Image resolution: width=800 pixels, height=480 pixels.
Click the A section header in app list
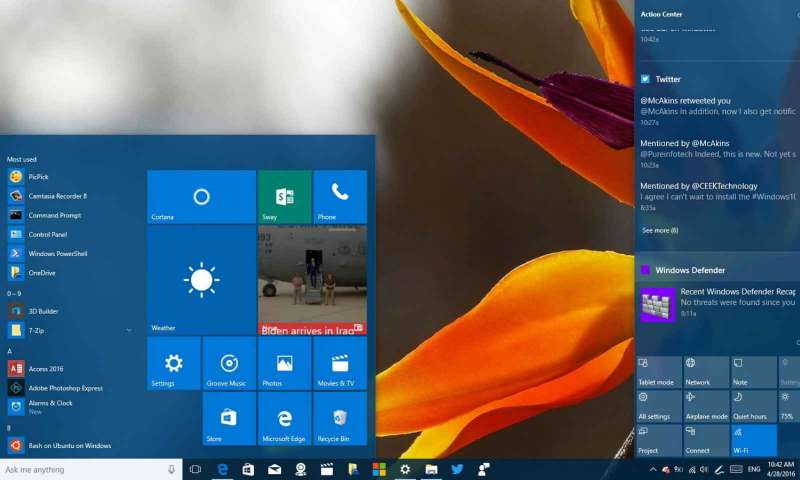point(9,351)
